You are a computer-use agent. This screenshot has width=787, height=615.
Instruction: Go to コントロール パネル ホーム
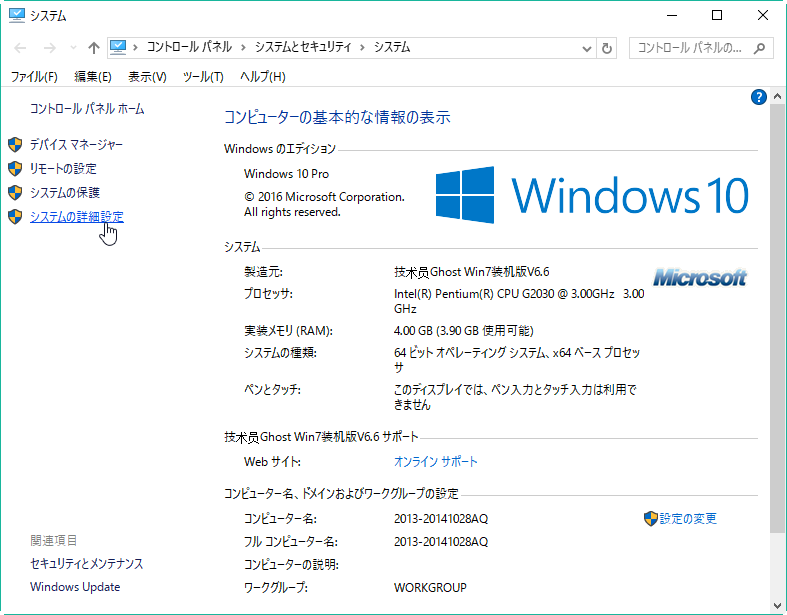point(87,108)
